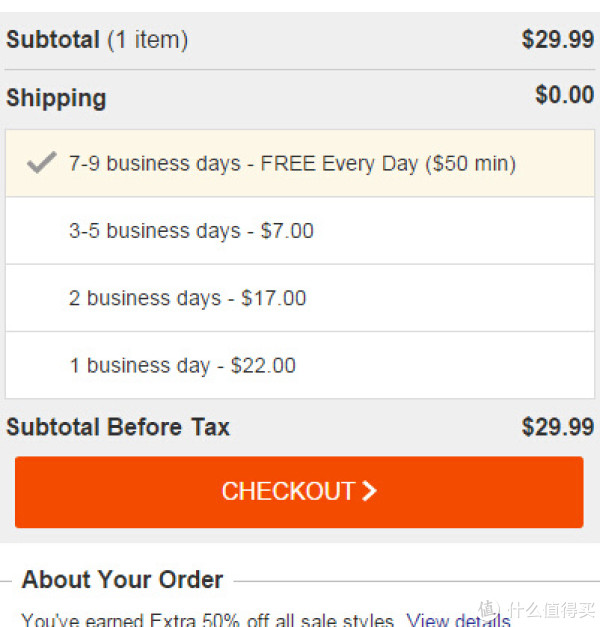Select 7-9 business days FREE shipping option

tap(300, 163)
